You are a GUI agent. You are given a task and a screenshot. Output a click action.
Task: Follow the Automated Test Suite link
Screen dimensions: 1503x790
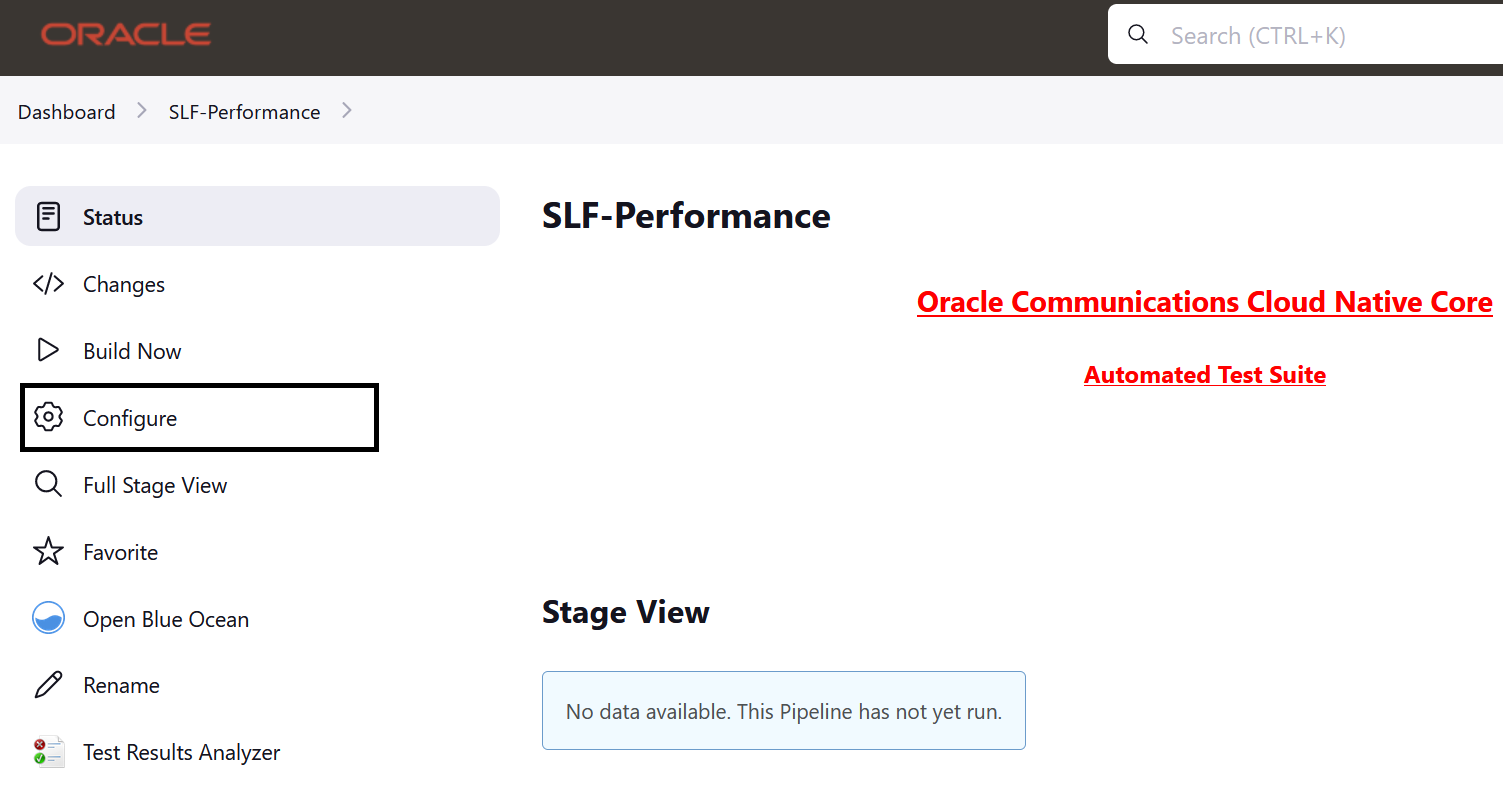1204,374
